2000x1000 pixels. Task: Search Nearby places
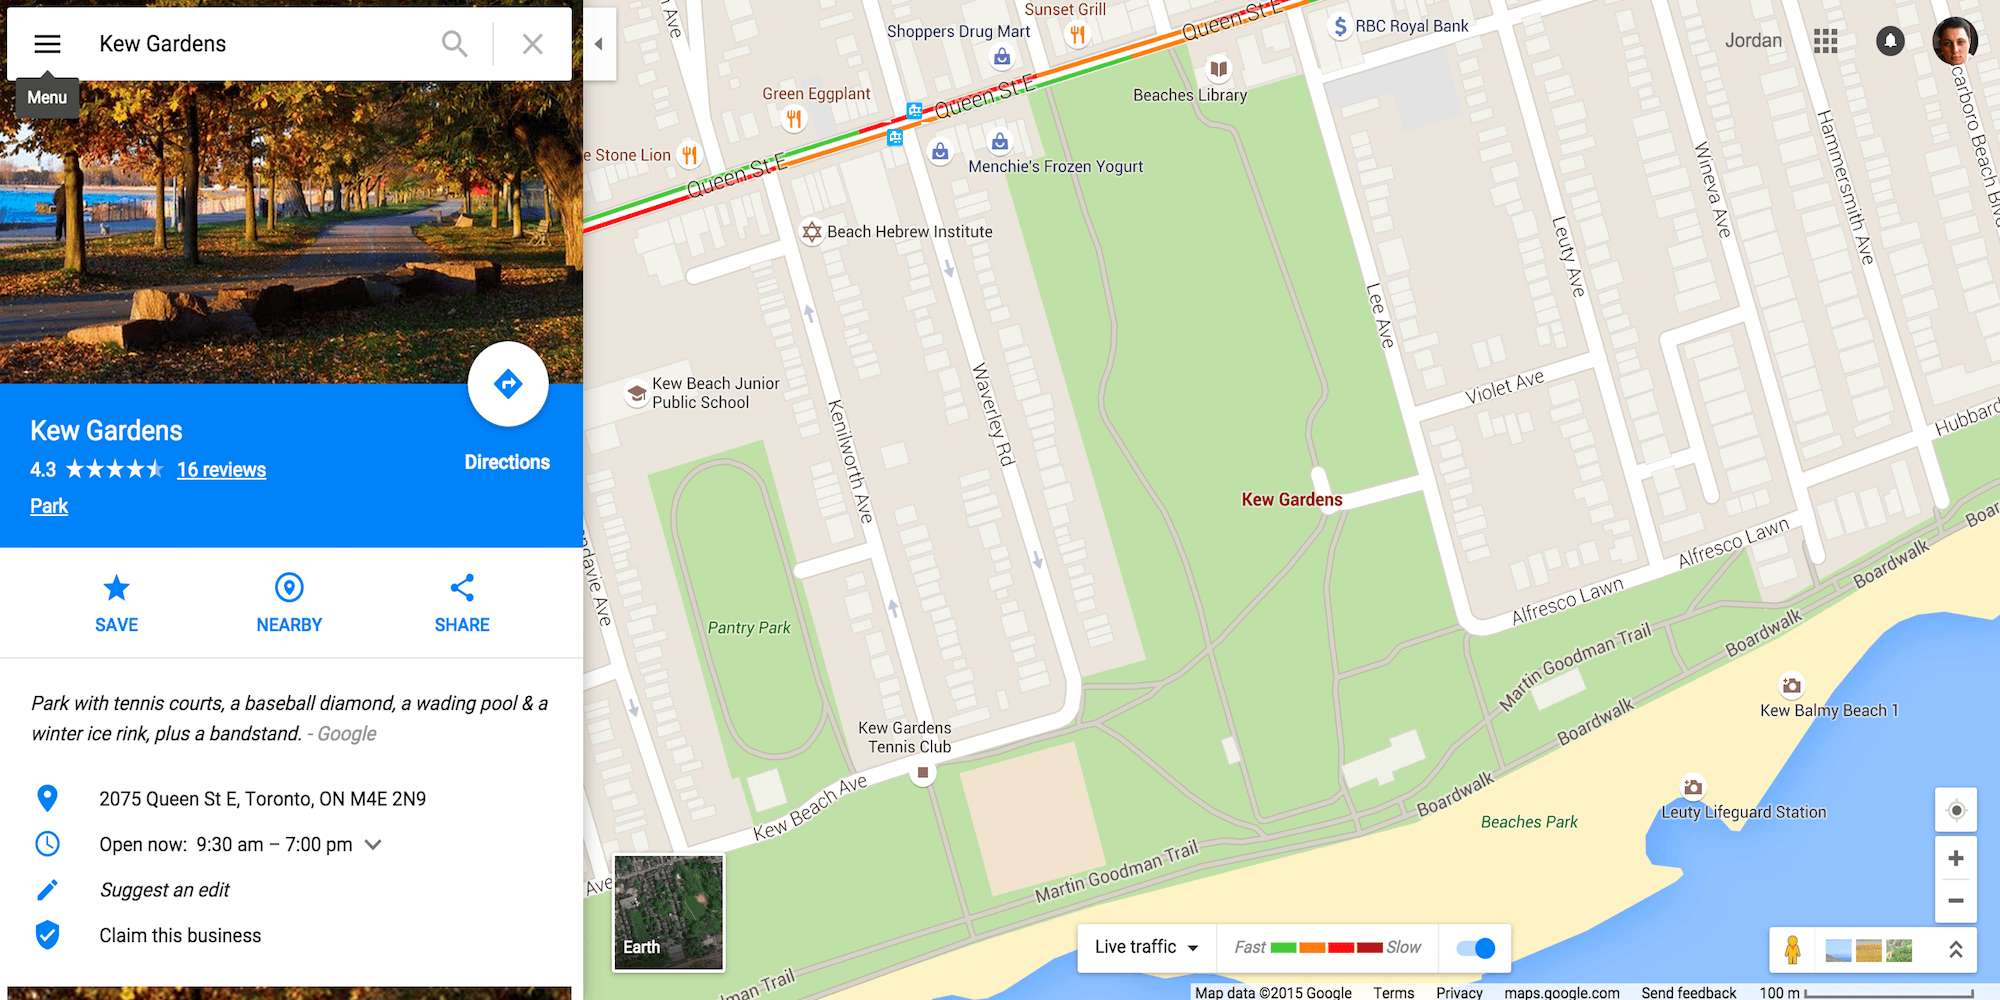(x=289, y=604)
